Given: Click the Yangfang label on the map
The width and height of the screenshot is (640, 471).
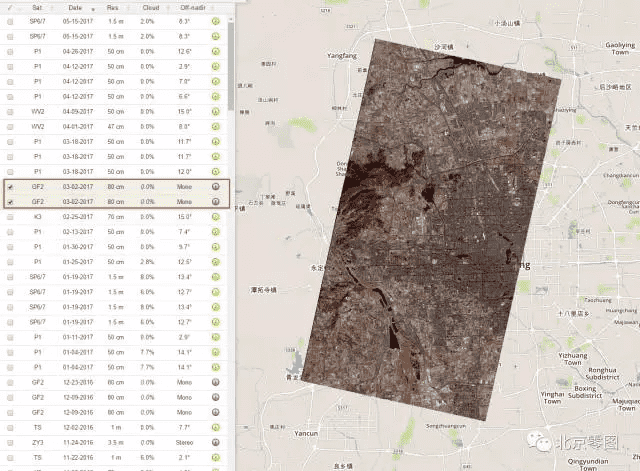Looking at the screenshot, I should point(342,56).
